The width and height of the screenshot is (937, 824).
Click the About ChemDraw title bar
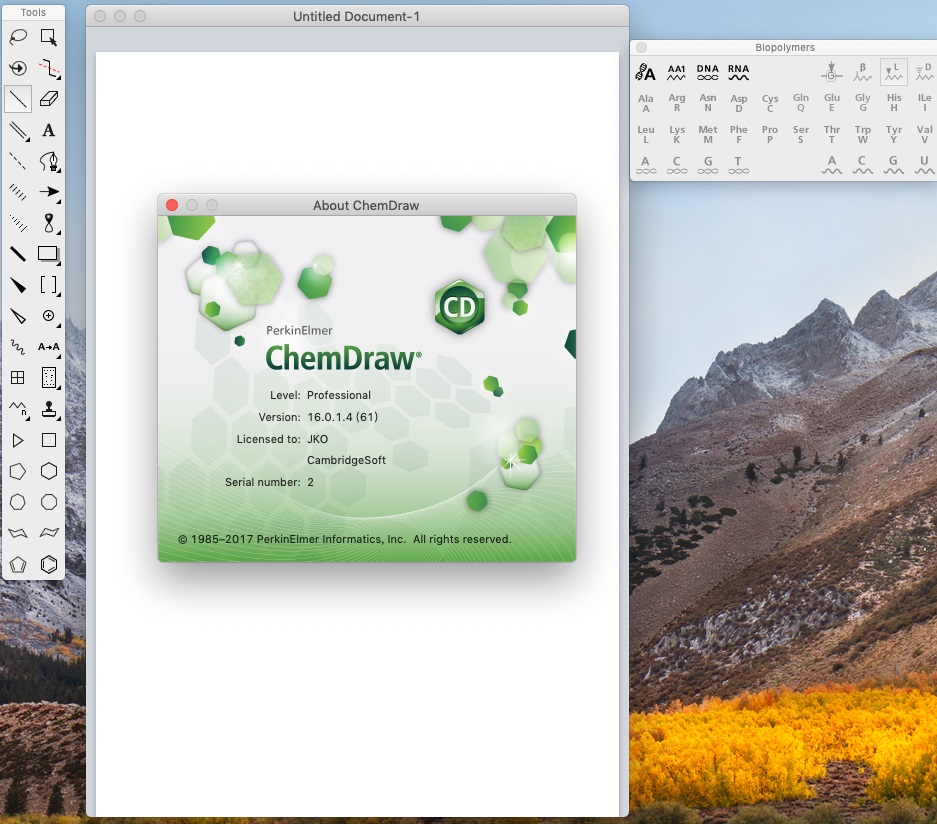[x=367, y=205]
